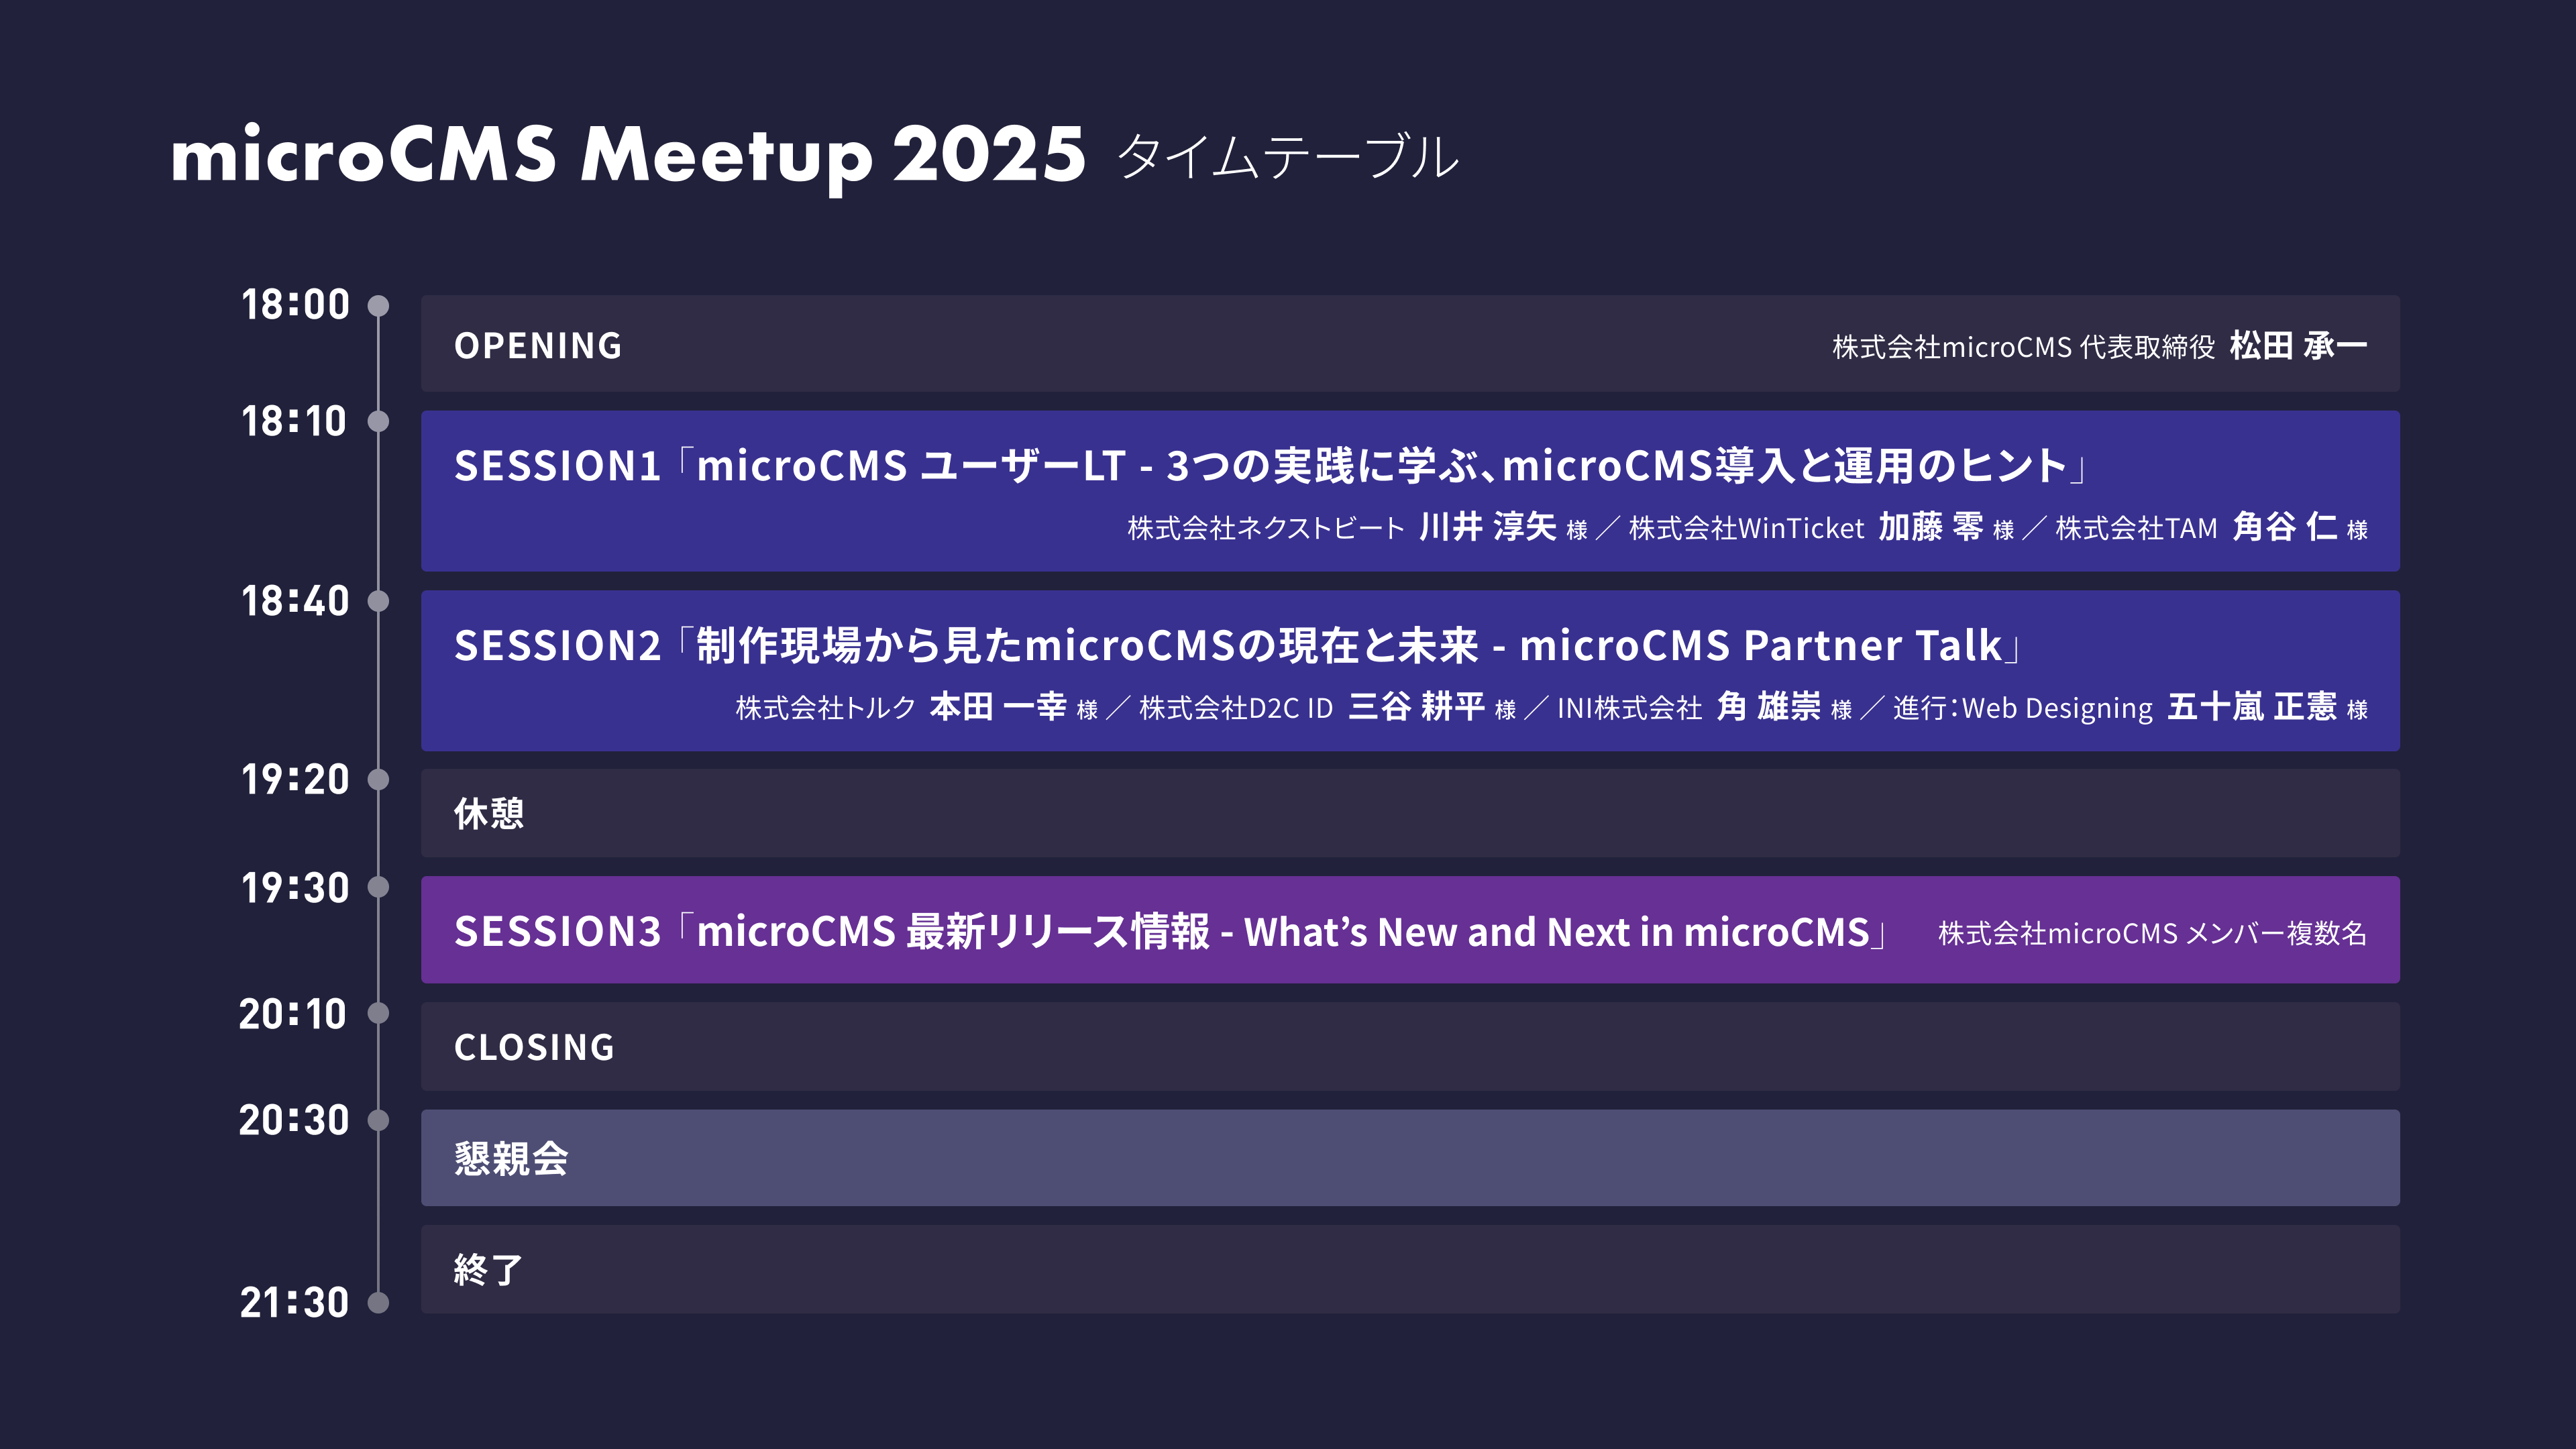Select the 21:30 timeline end dot

click(378, 1302)
